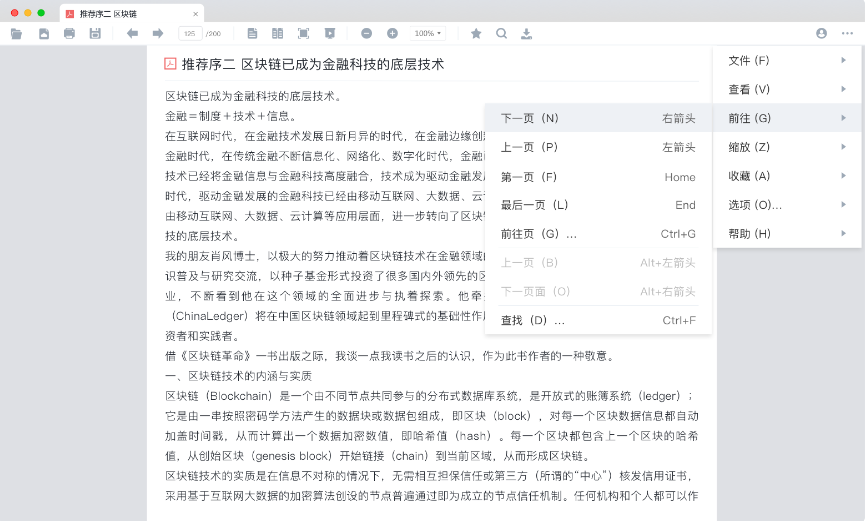Click the document title 推荐序二 区块链已成为金融科技的底层技术

313,65
